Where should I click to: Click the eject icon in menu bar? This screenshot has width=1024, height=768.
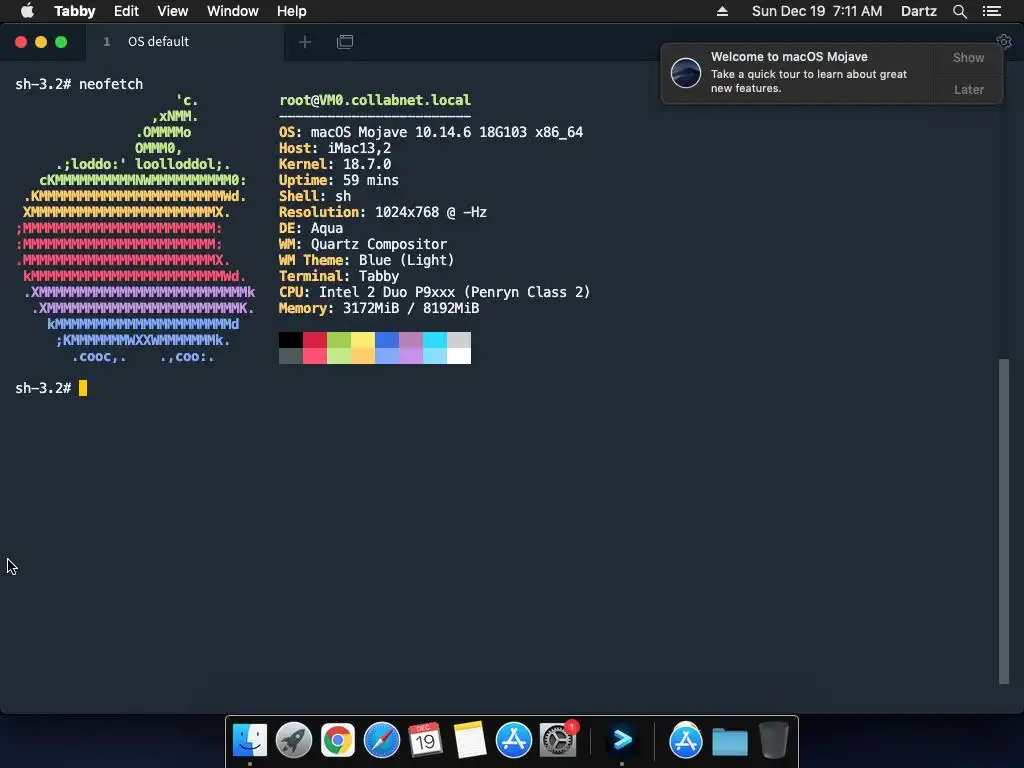tap(722, 11)
